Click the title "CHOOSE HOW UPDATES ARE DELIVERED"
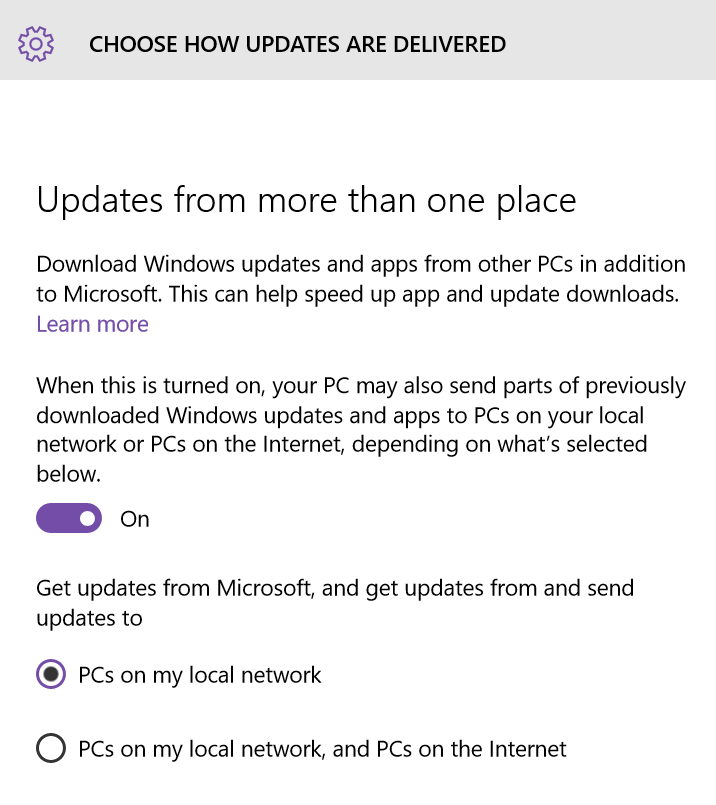716x805 pixels. pos(297,44)
